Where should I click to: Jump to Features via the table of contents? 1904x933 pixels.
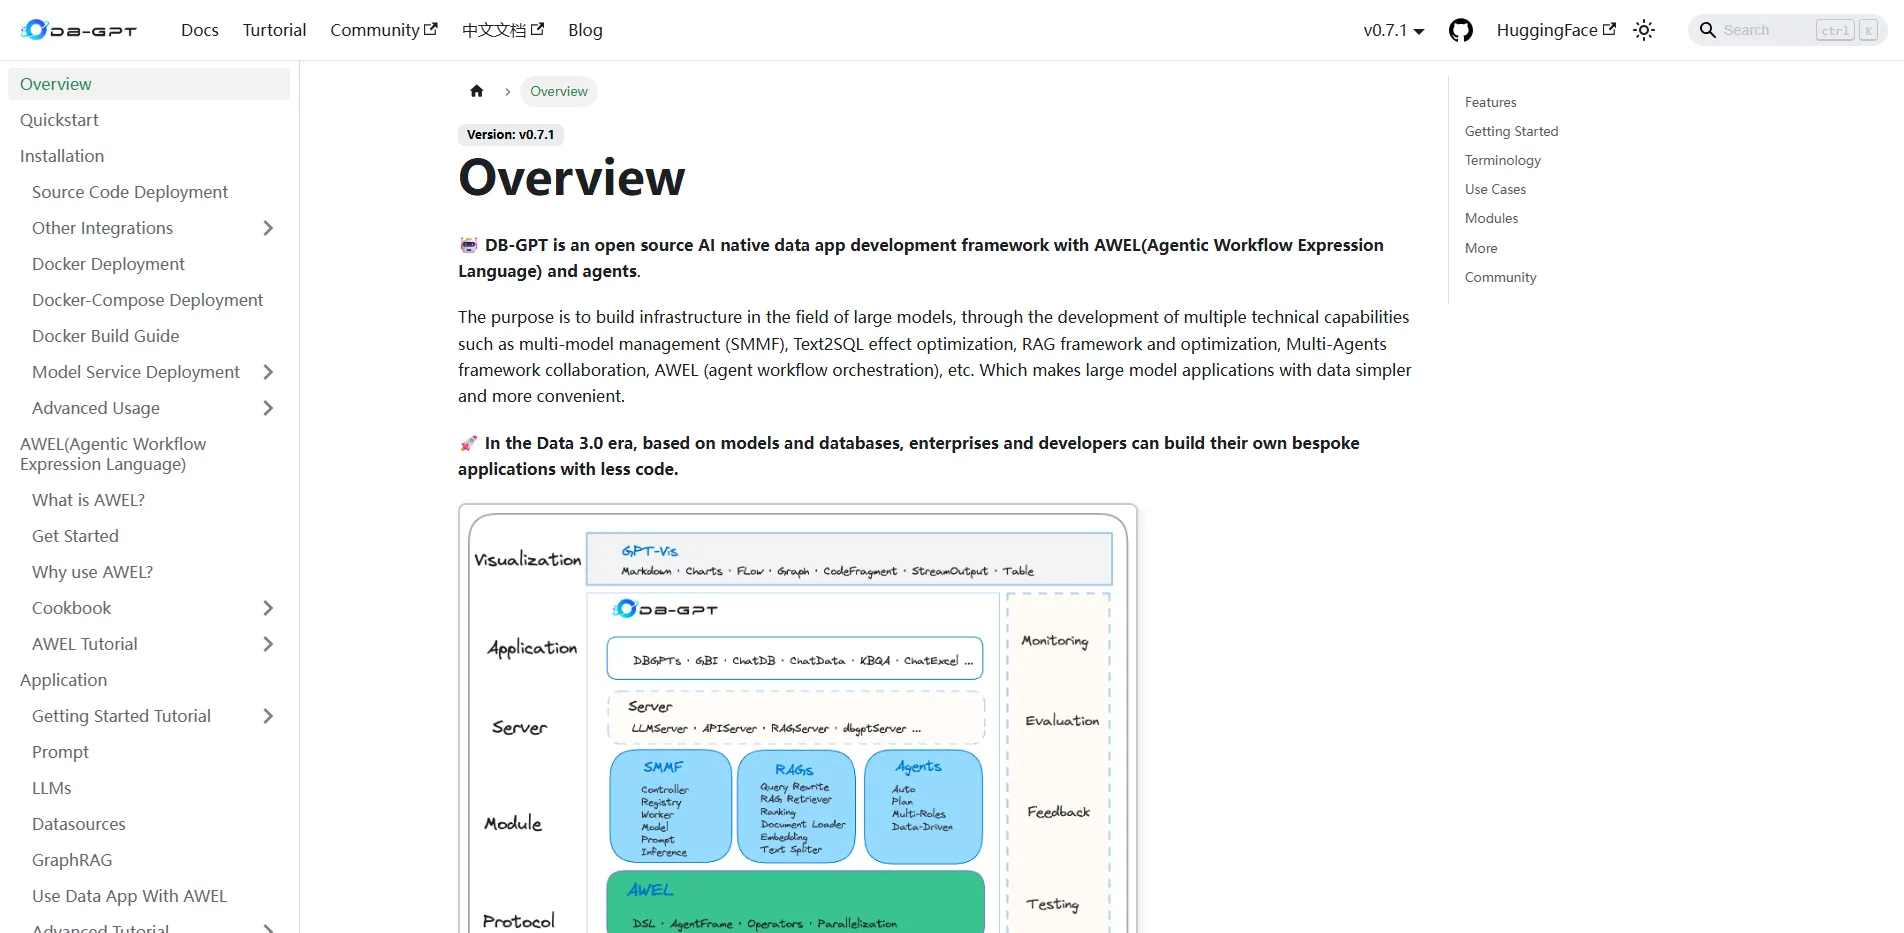point(1490,101)
